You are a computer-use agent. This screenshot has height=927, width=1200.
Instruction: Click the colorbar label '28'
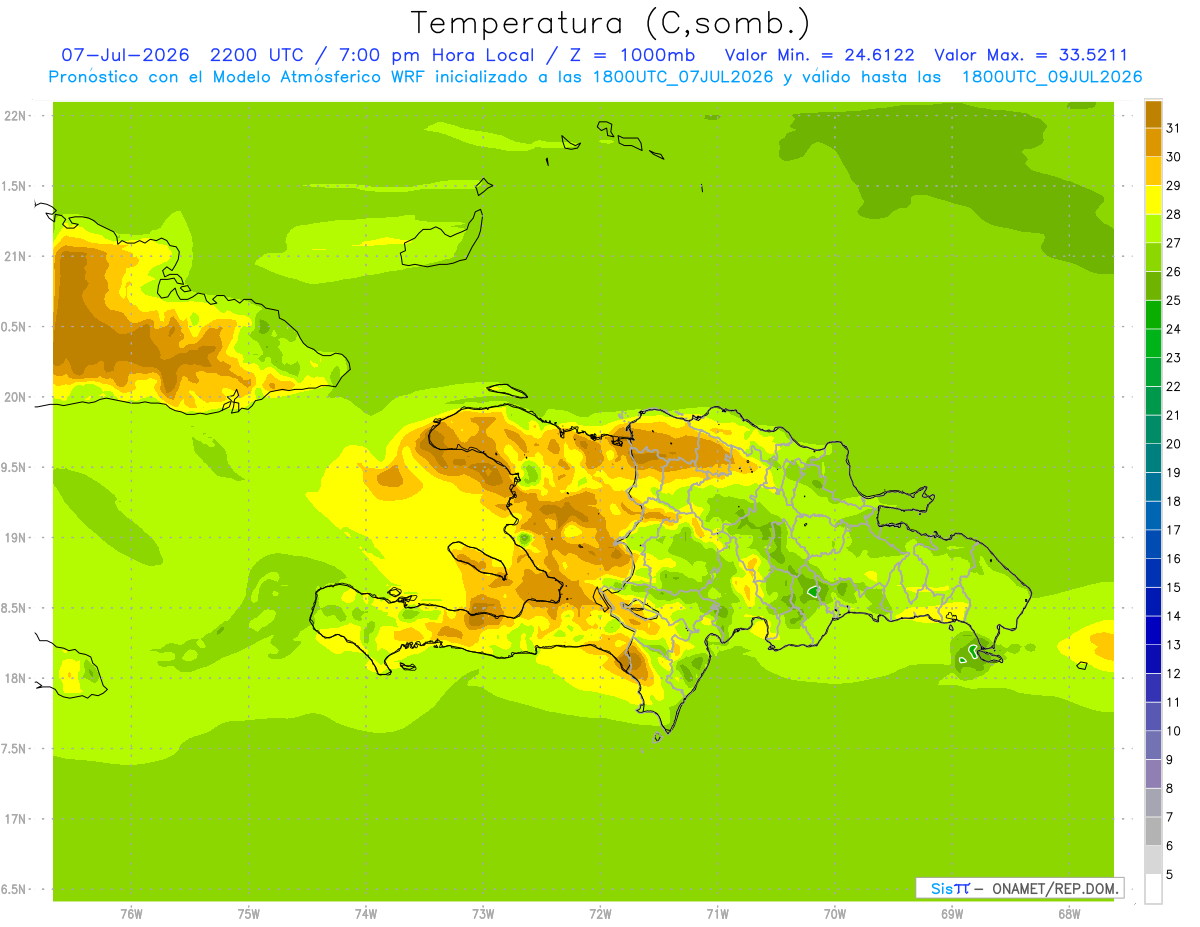pyautogui.click(x=1174, y=214)
